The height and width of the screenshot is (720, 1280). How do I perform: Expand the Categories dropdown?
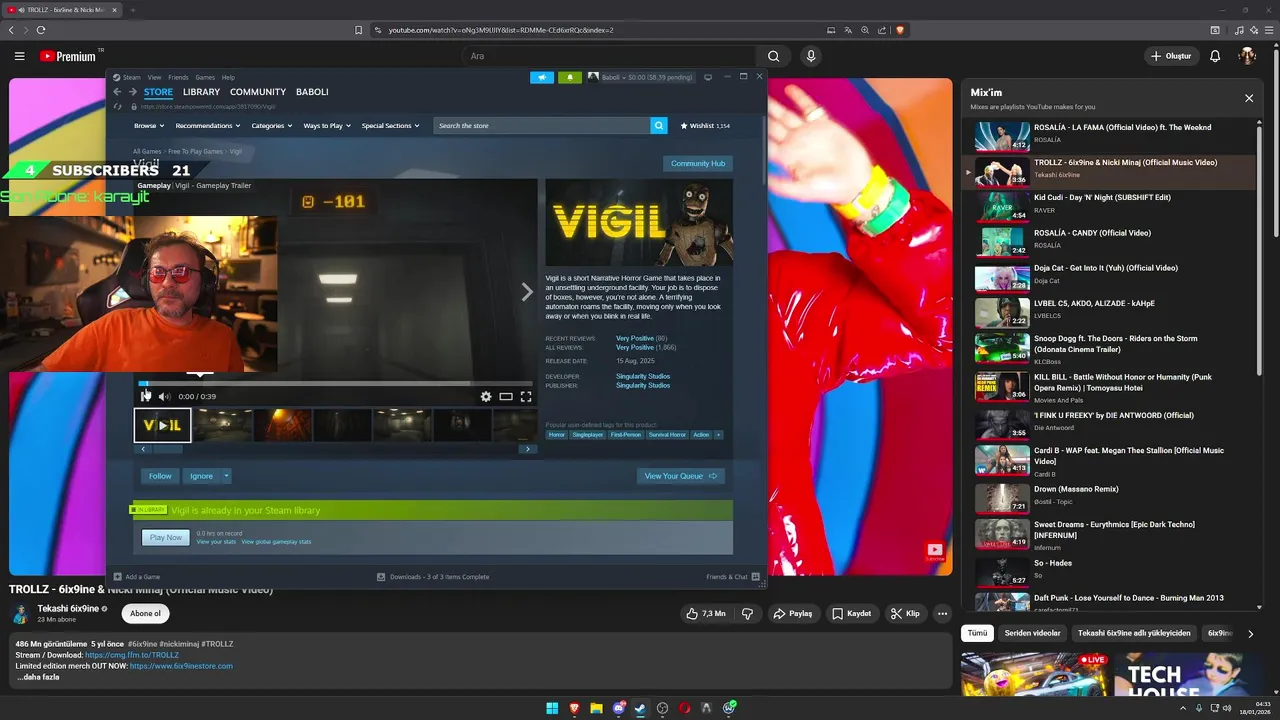[272, 126]
